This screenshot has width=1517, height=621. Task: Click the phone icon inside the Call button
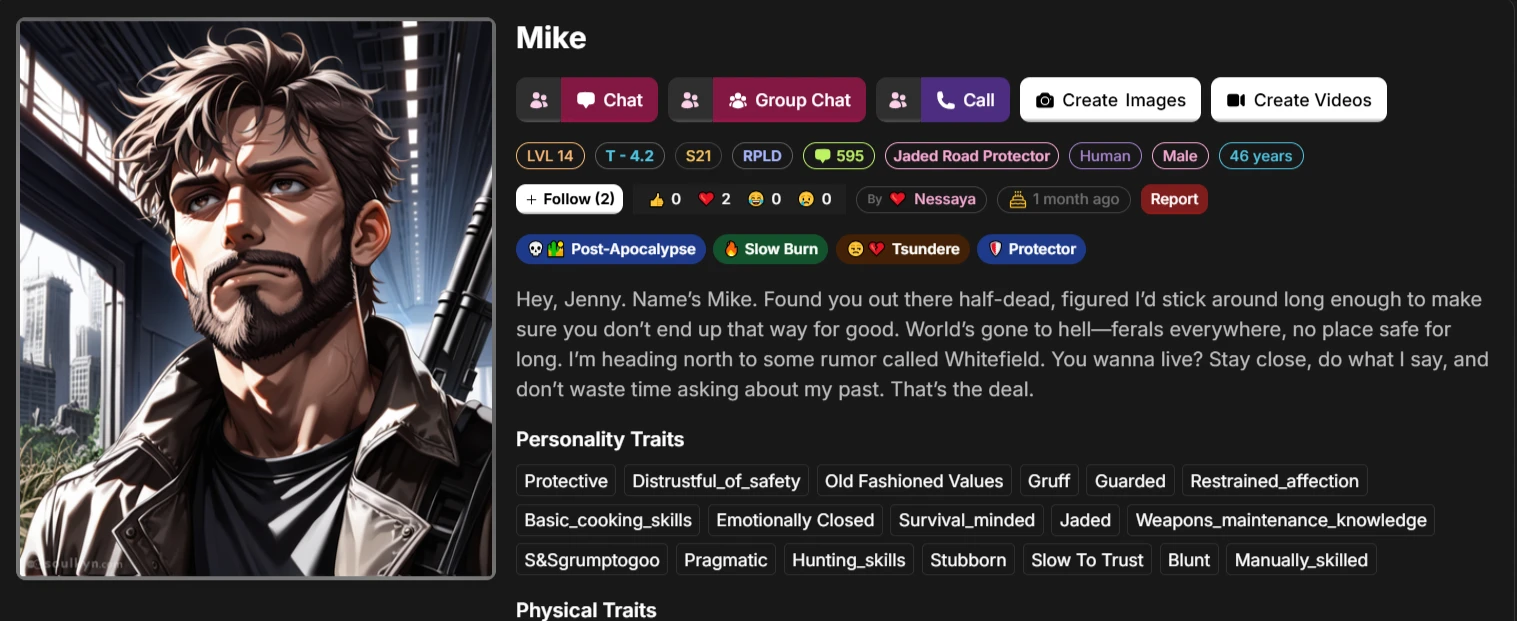coord(943,100)
